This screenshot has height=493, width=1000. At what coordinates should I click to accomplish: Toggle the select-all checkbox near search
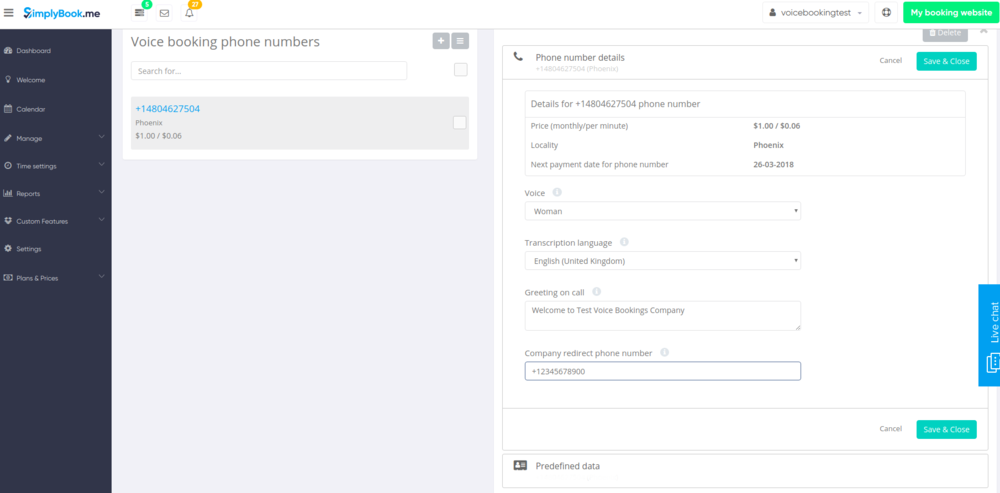pyautogui.click(x=460, y=70)
